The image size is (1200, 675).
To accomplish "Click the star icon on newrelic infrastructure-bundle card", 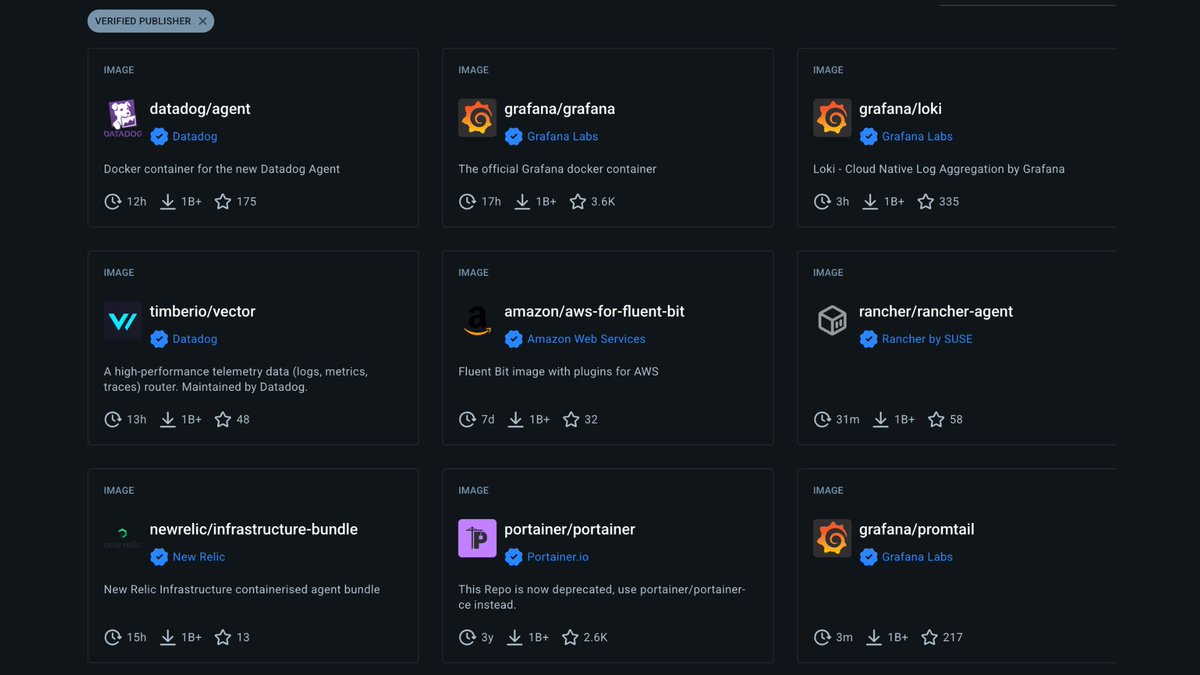I will 223,637.
